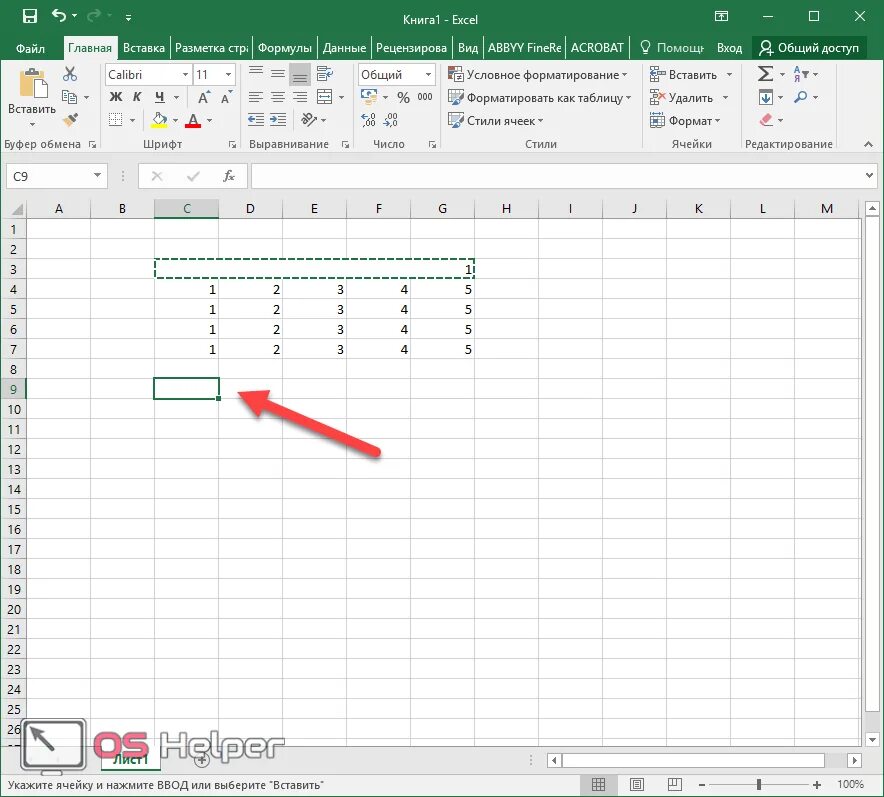The image size is (884, 797).
Task: Click the Decrease Decimal icon
Action: point(390,119)
